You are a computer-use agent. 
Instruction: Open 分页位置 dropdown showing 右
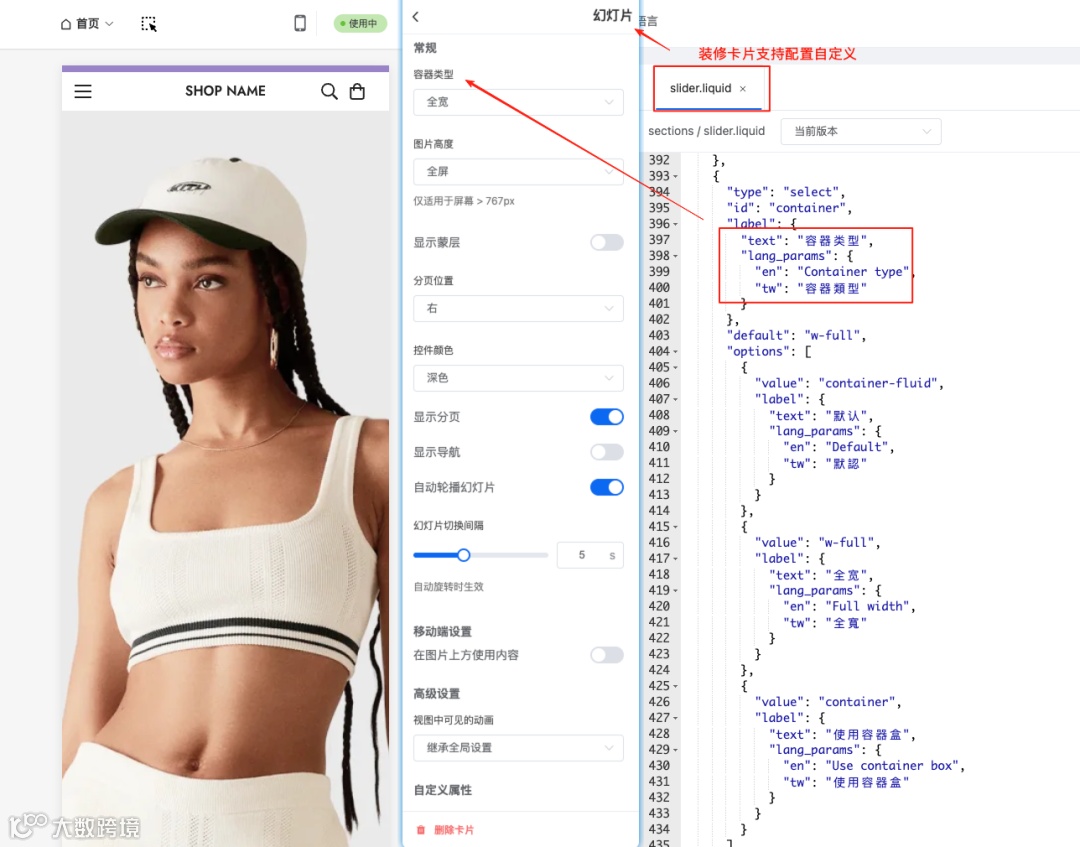[x=518, y=309]
